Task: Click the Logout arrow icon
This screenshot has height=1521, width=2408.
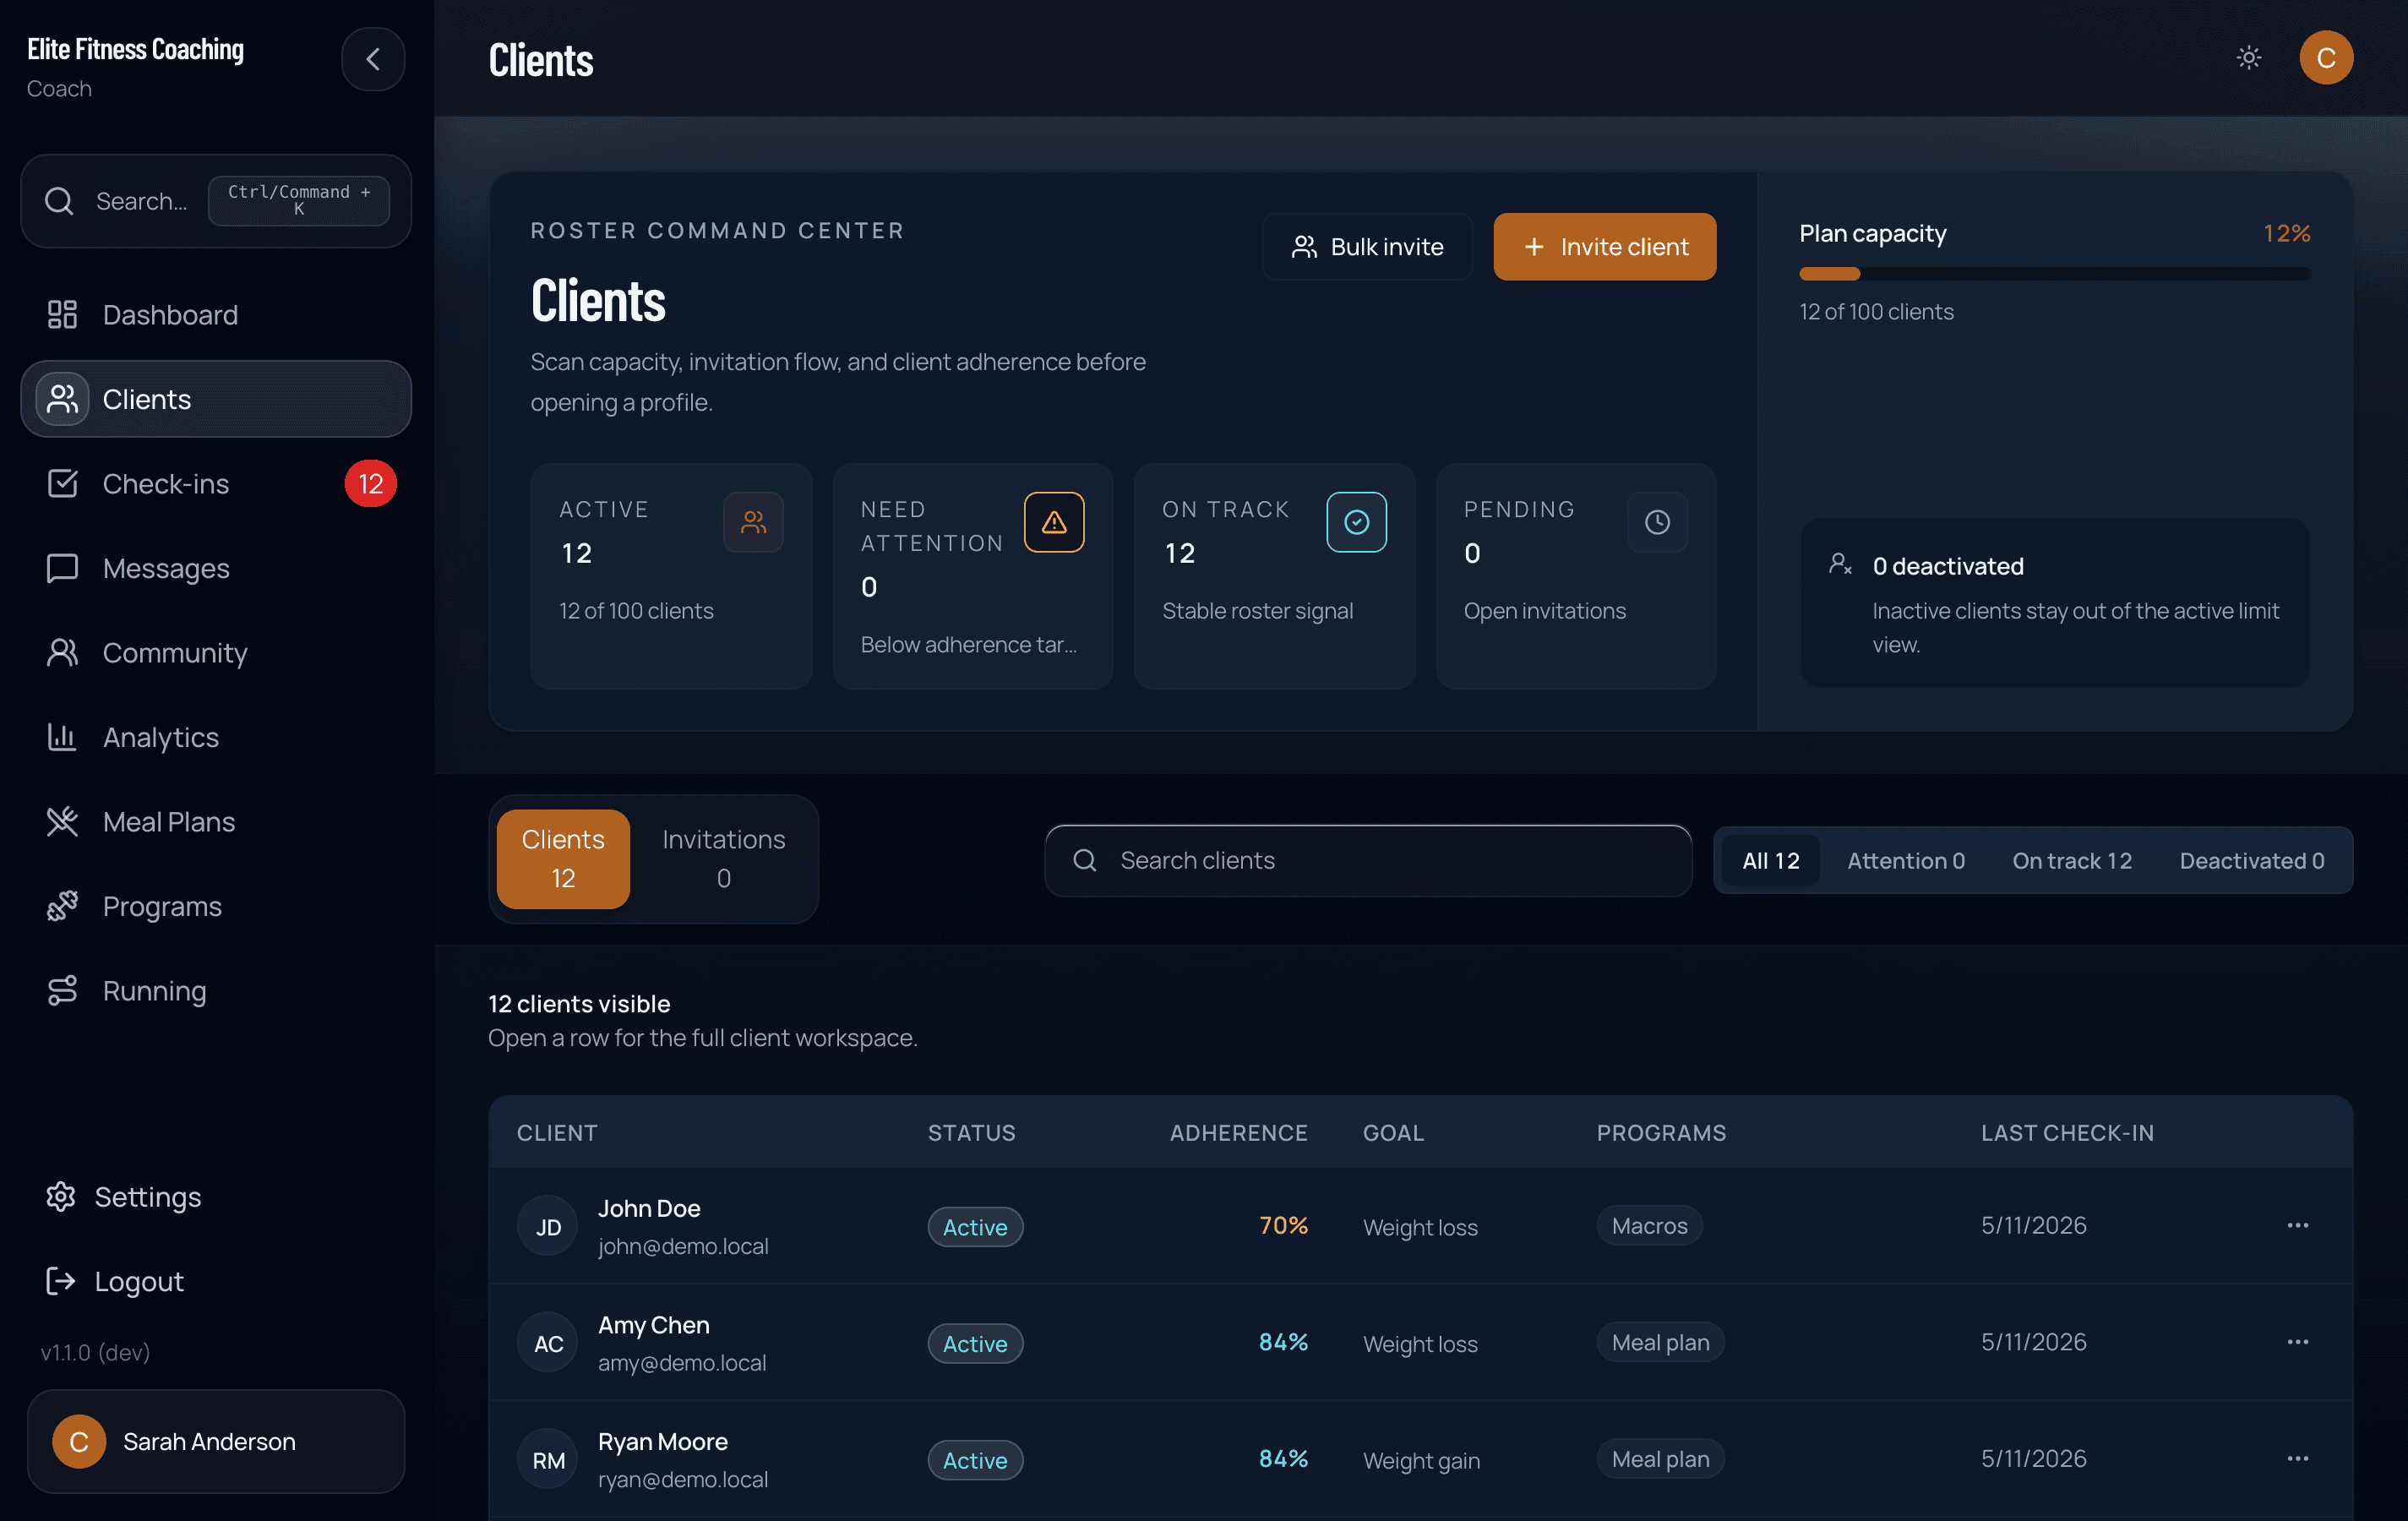Action: tap(61, 1281)
